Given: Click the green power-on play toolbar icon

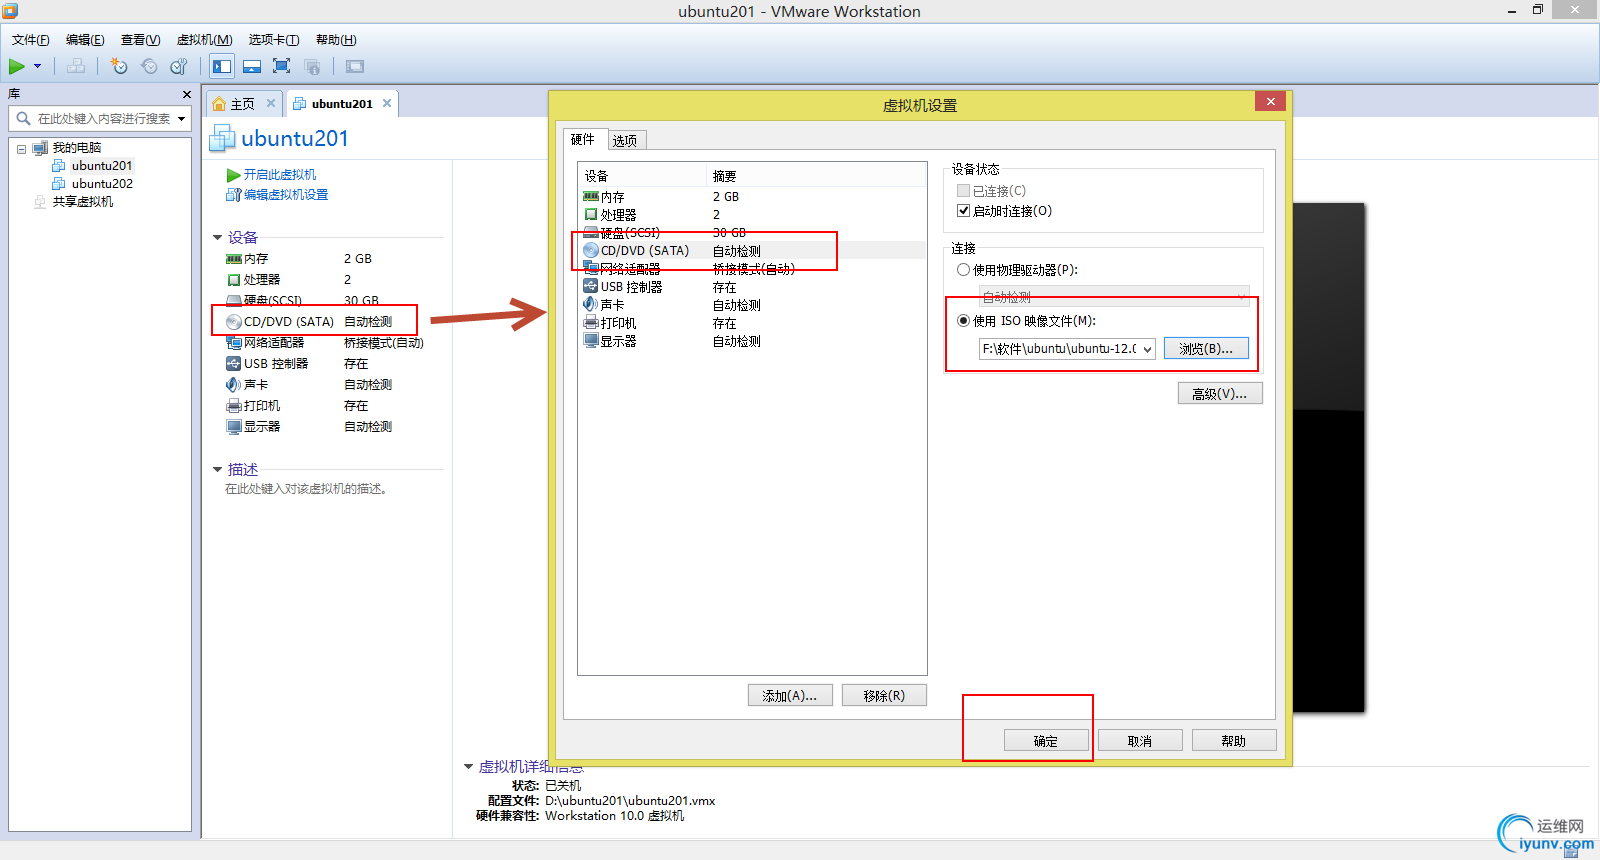Looking at the screenshot, I should [17, 66].
